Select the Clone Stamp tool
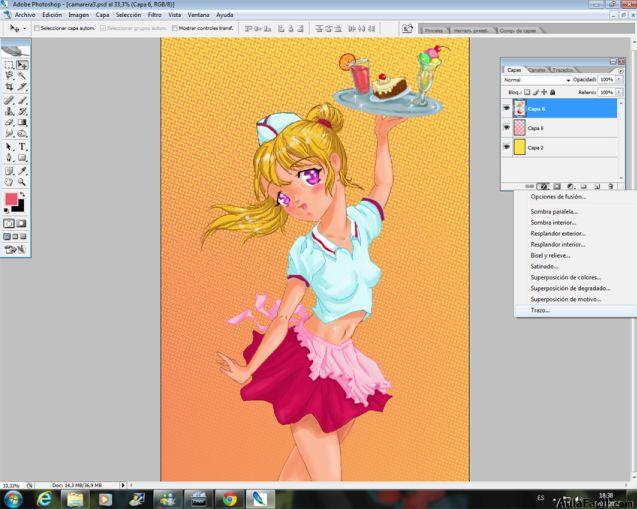Screen dimensions: 637x509 coord(9,110)
